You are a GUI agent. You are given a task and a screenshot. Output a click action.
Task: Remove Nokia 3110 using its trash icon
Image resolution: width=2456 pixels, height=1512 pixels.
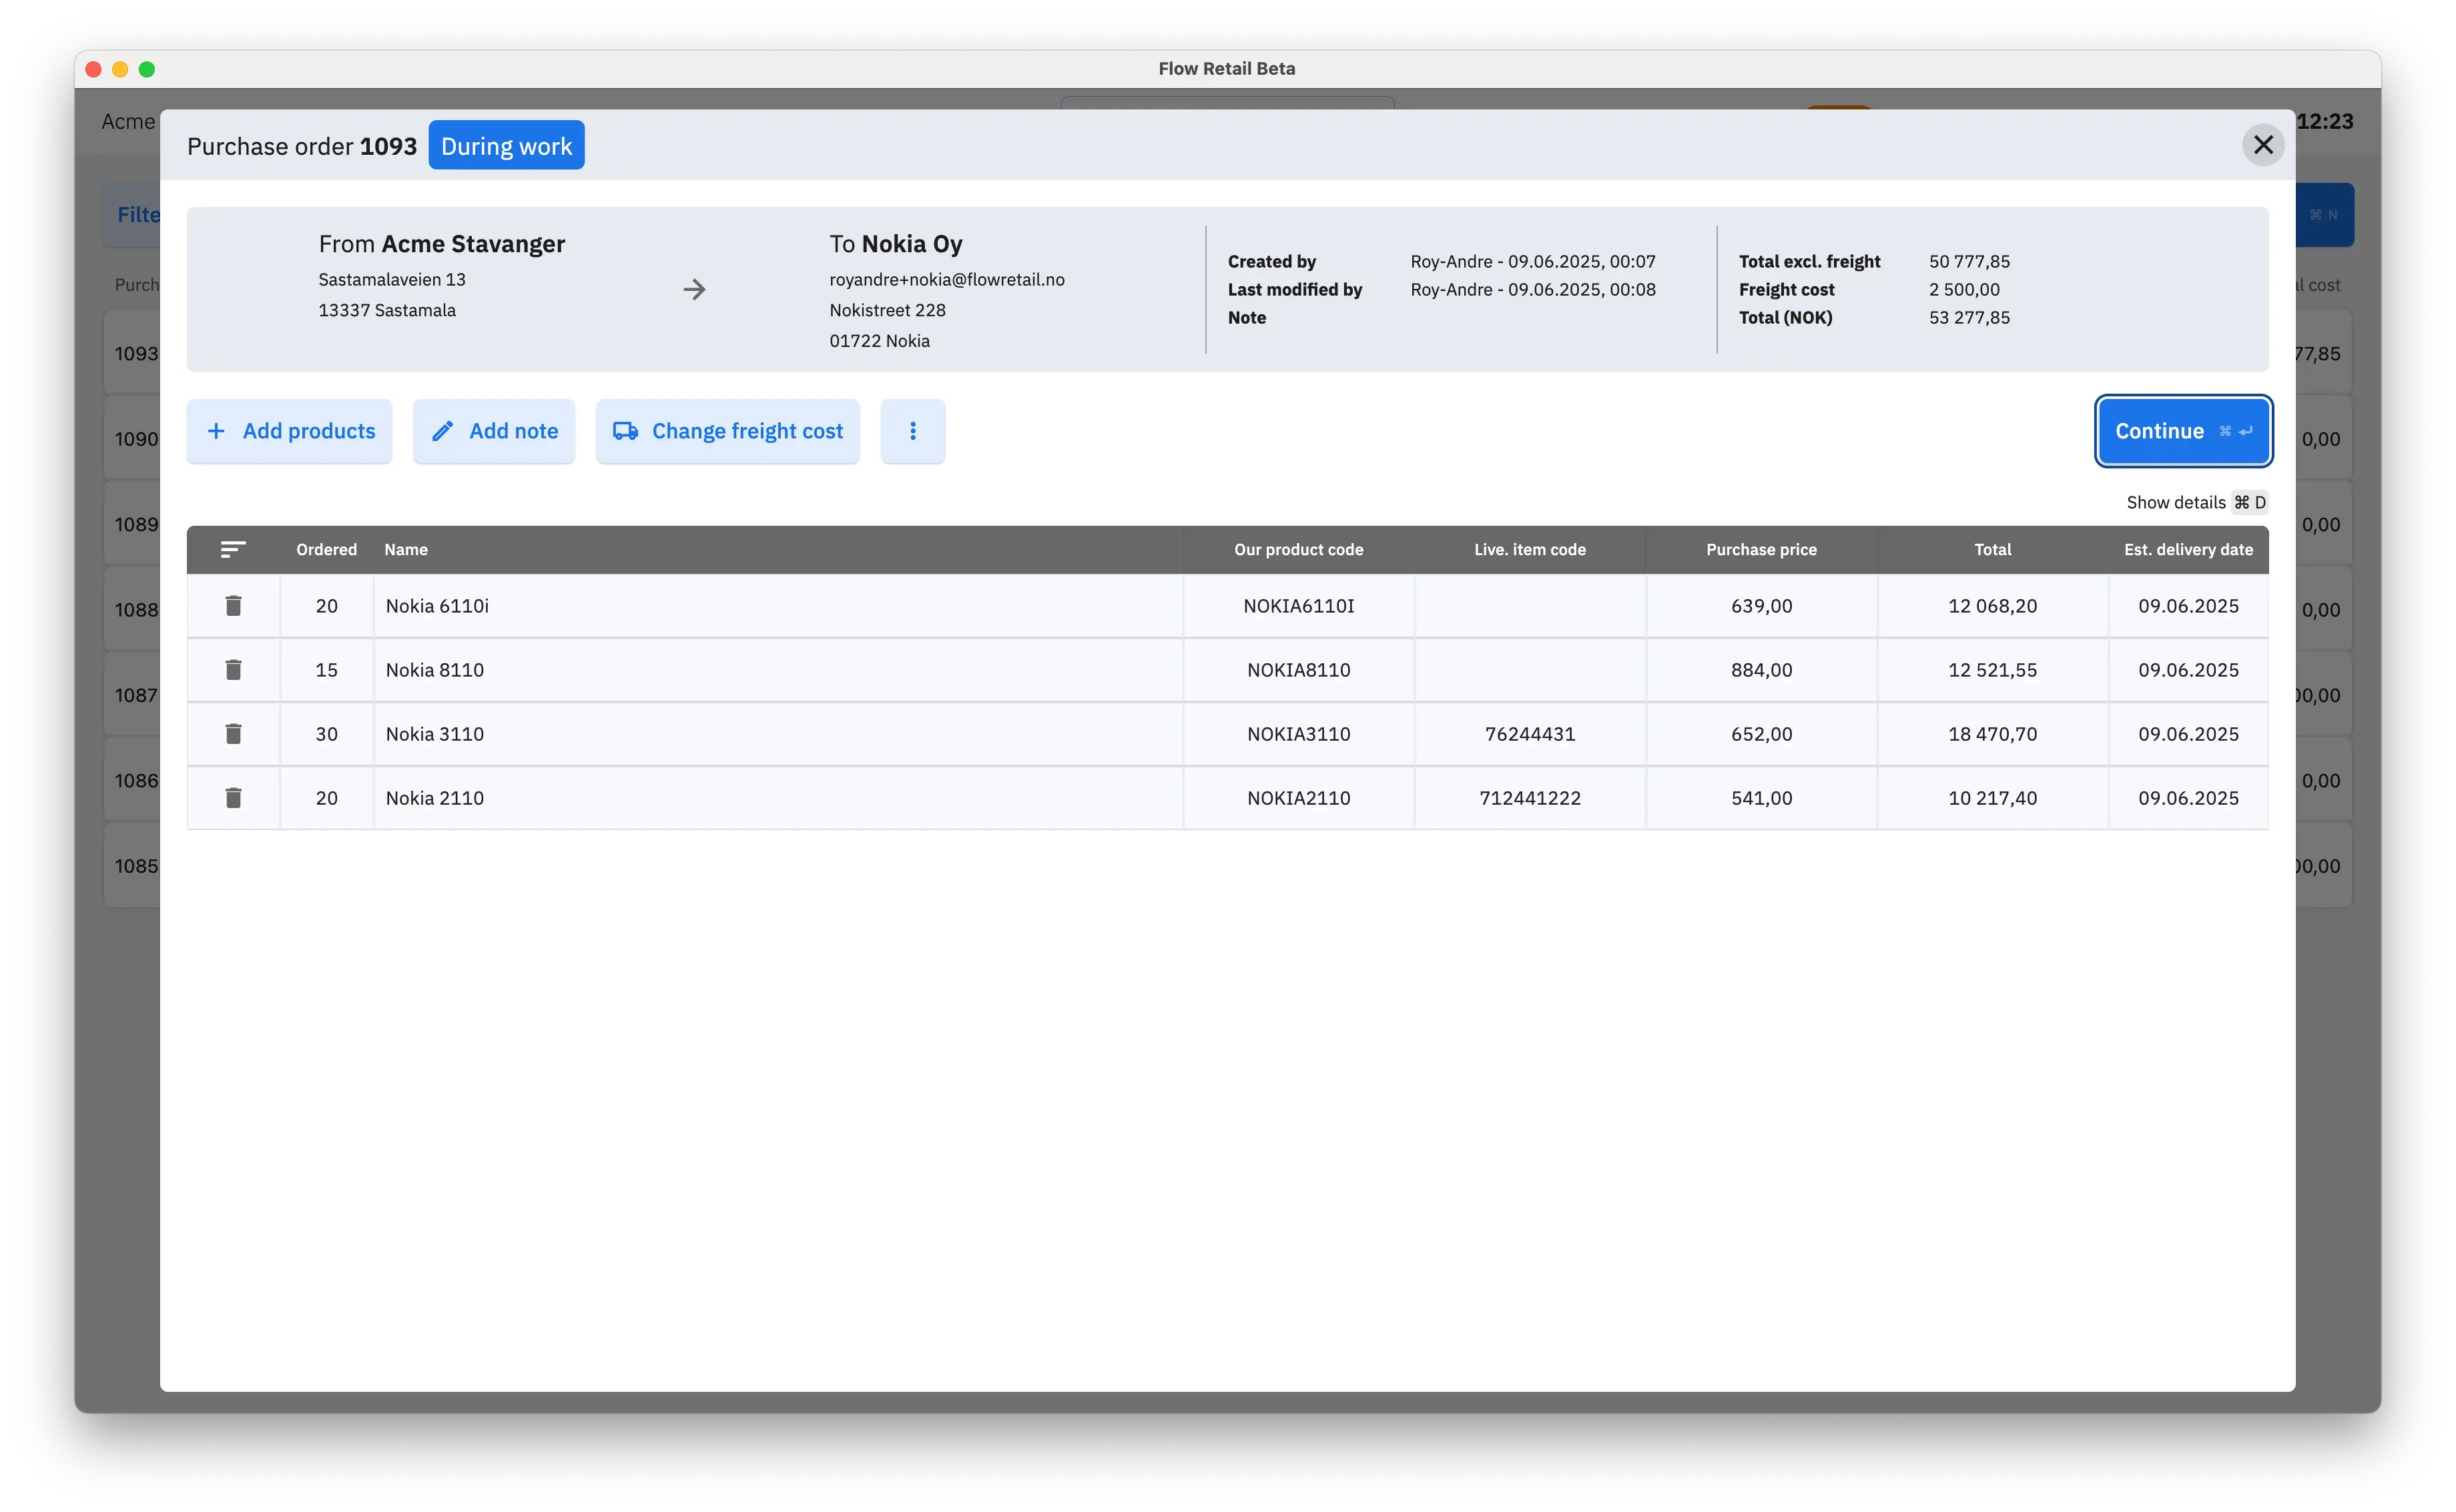[233, 734]
